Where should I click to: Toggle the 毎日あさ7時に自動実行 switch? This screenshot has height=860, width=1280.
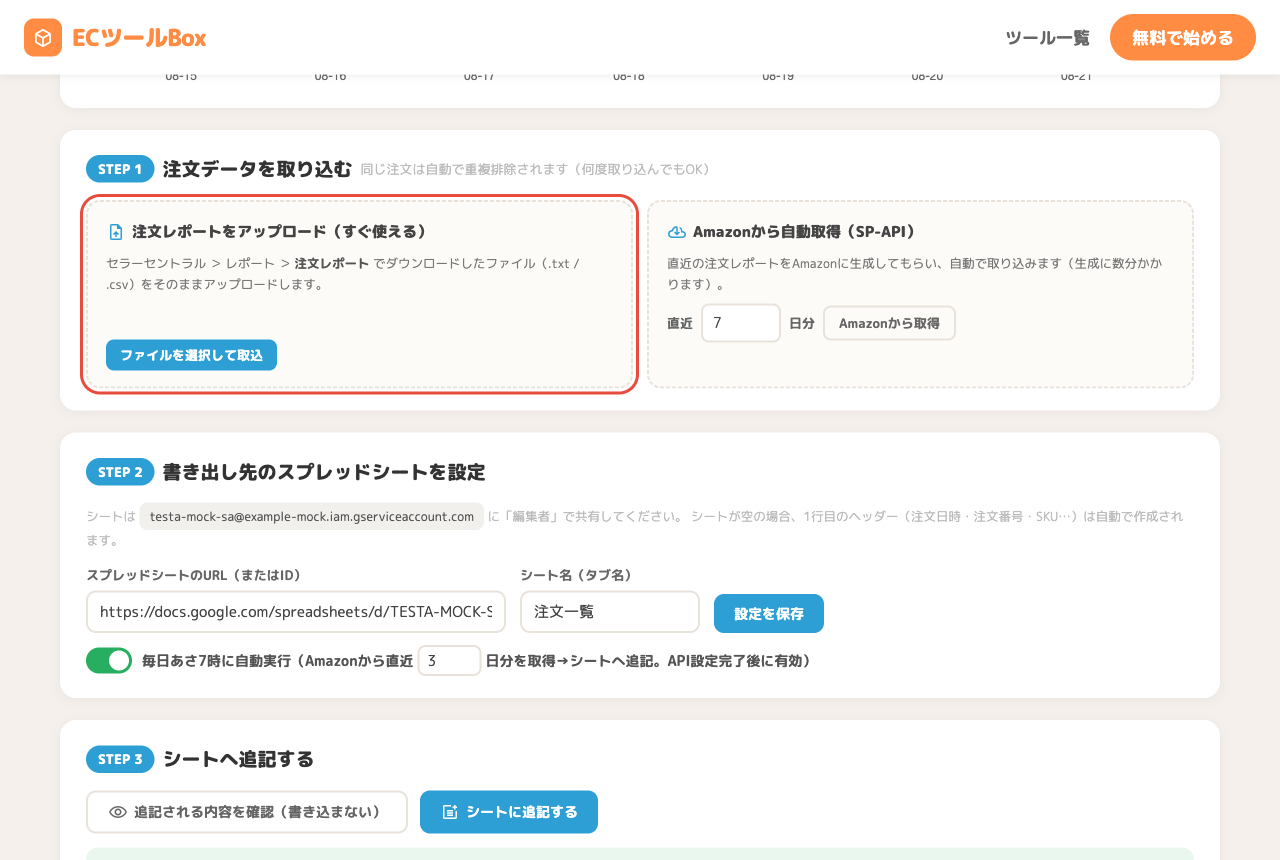click(x=109, y=661)
